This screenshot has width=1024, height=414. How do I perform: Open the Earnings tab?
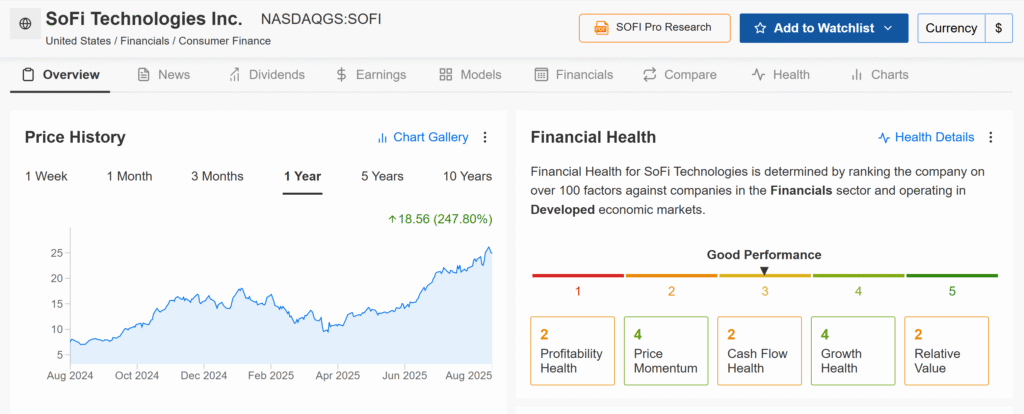pyautogui.click(x=370, y=75)
